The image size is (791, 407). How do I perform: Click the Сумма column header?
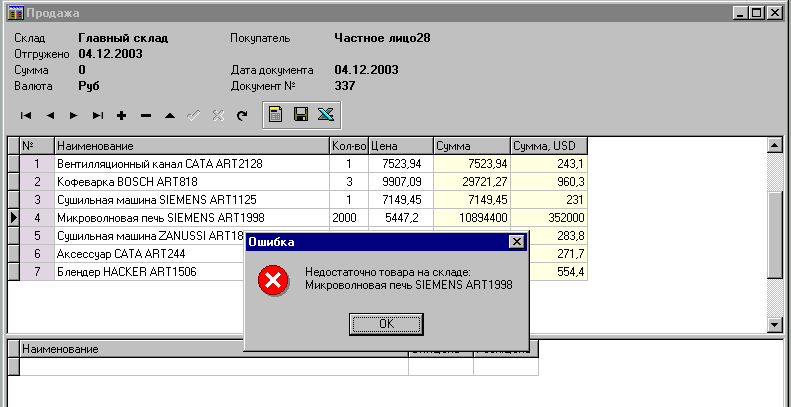pyautogui.click(x=472, y=146)
